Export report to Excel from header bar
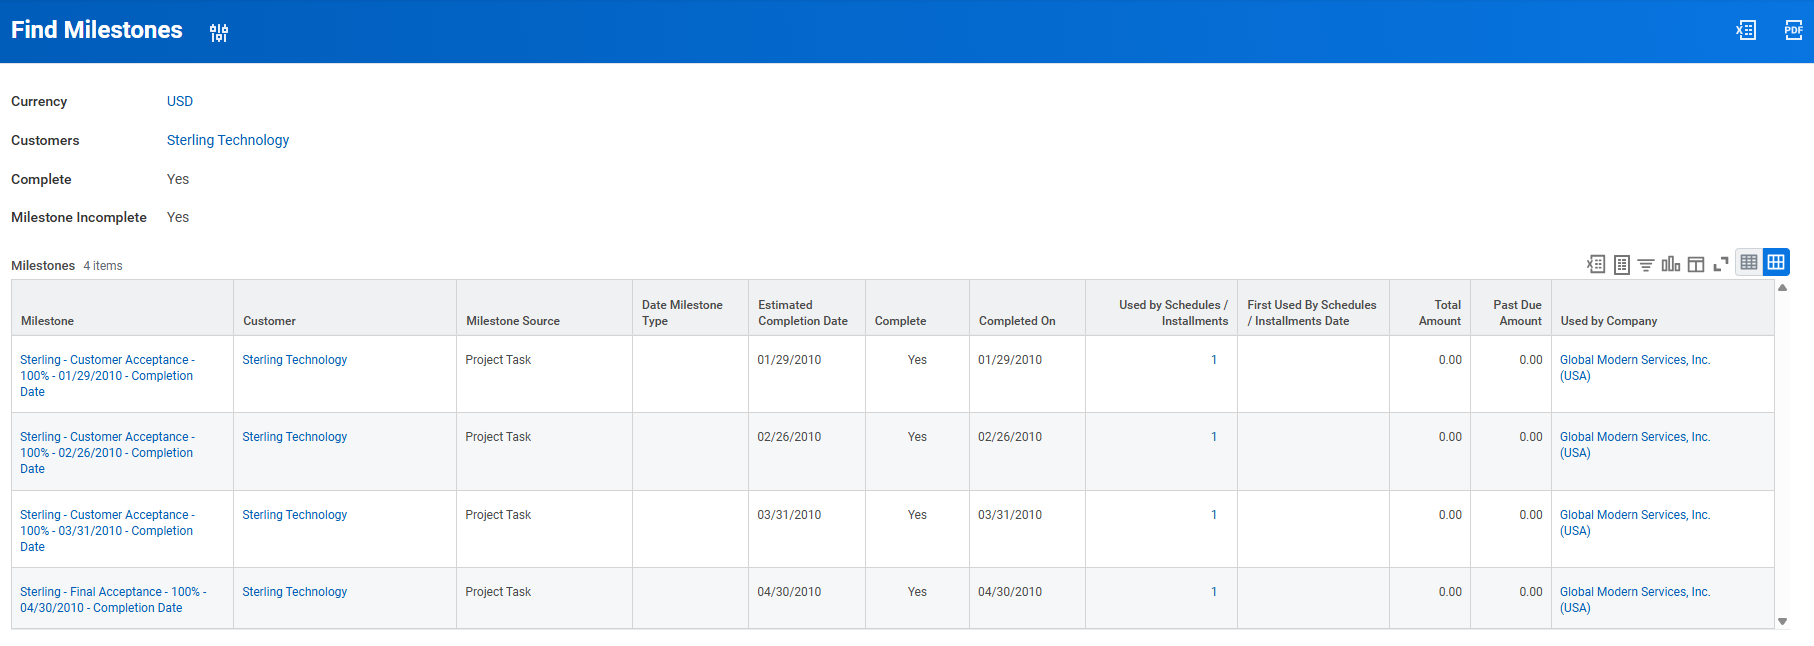Image resolution: width=1814 pixels, height=646 pixels. point(1746,30)
